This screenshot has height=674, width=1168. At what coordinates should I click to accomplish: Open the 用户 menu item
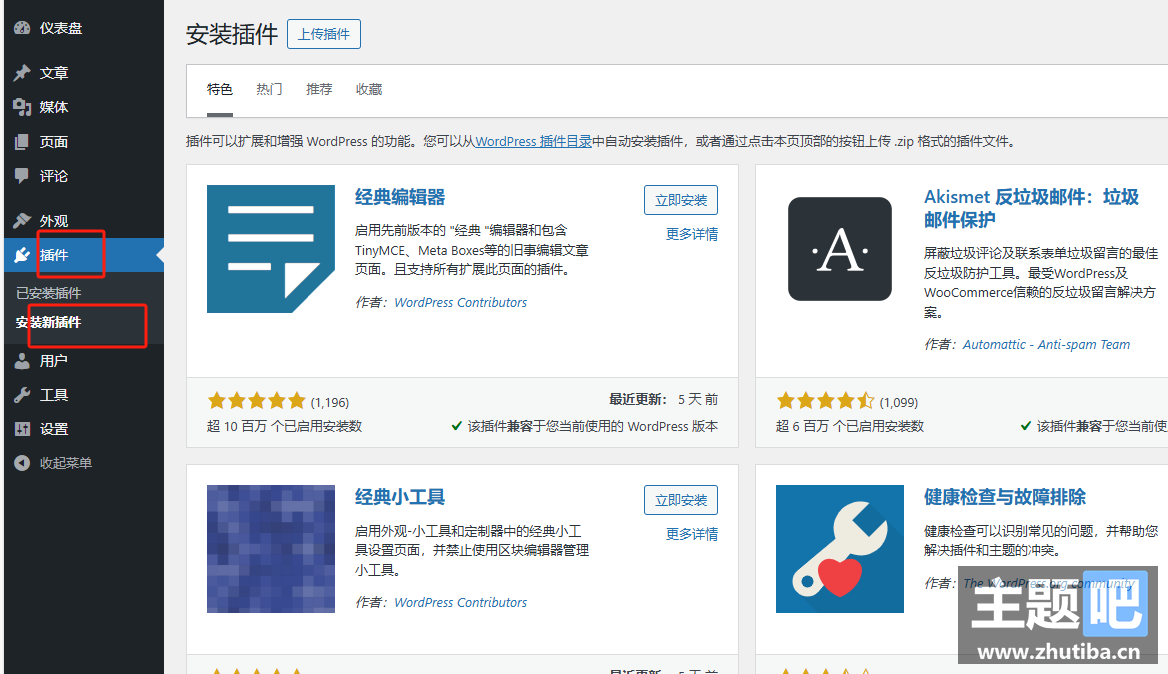pyautogui.click(x=54, y=361)
